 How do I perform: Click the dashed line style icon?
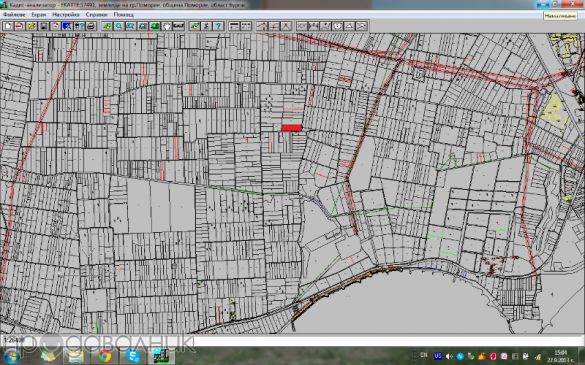pos(246,26)
